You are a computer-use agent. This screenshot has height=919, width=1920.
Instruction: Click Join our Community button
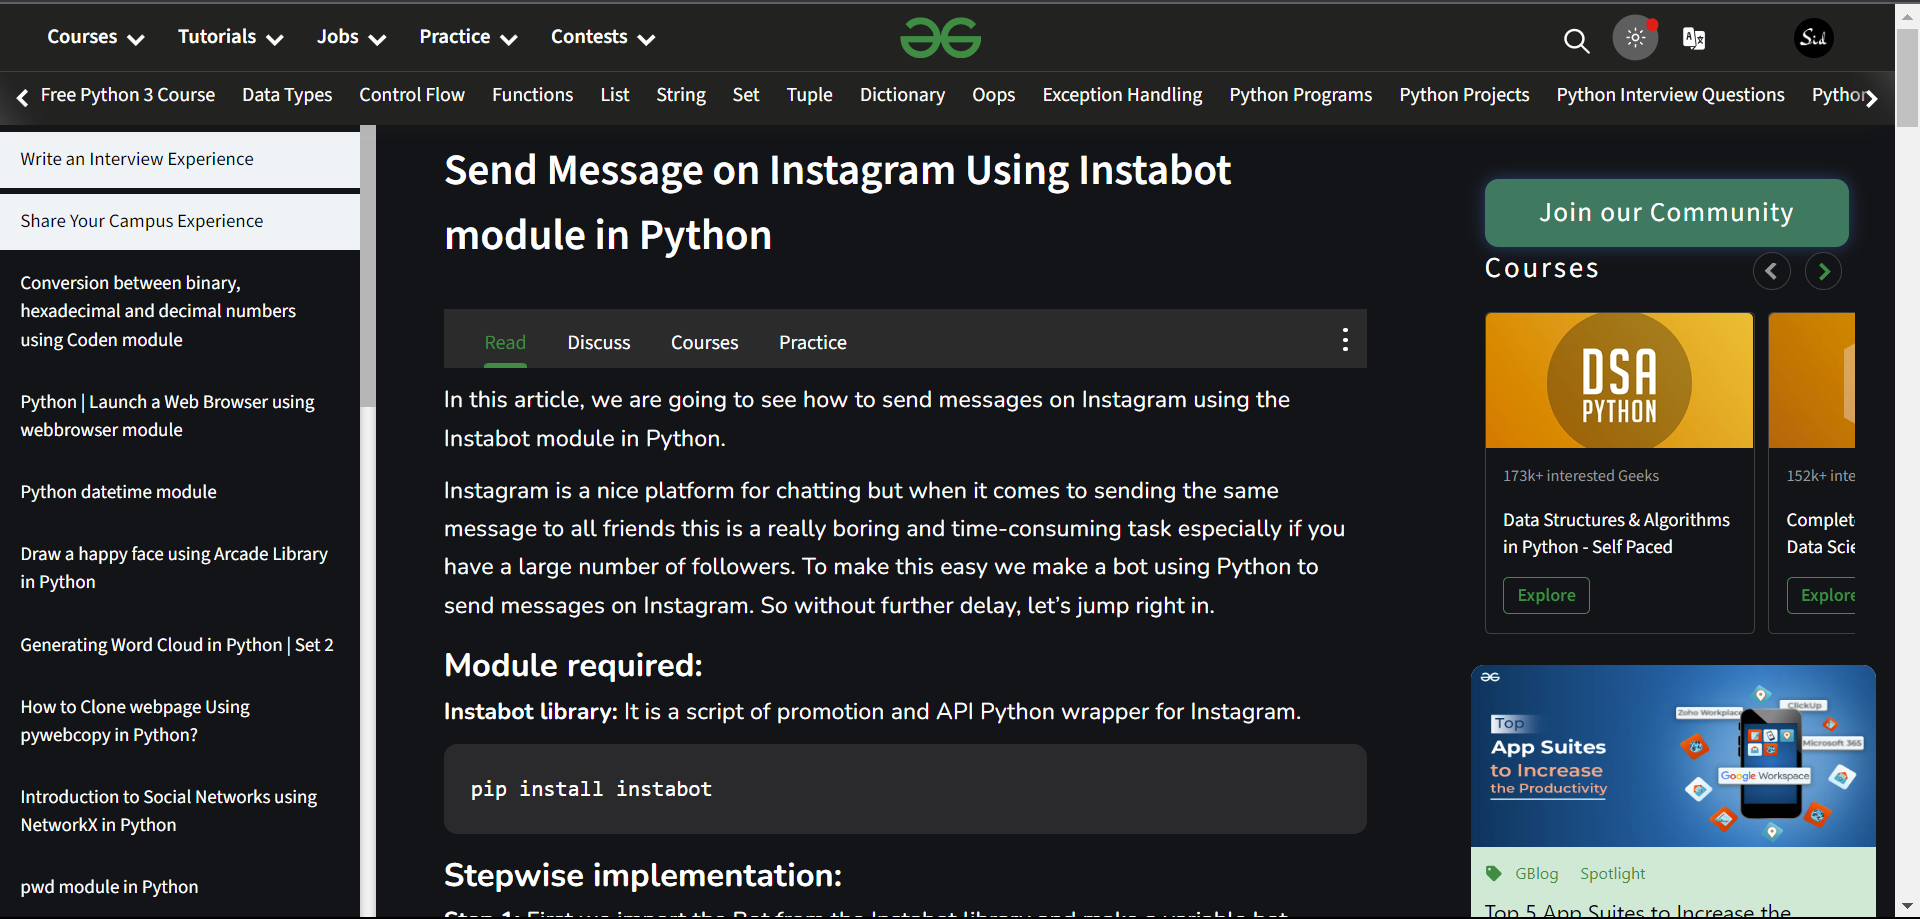(1666, 213)
